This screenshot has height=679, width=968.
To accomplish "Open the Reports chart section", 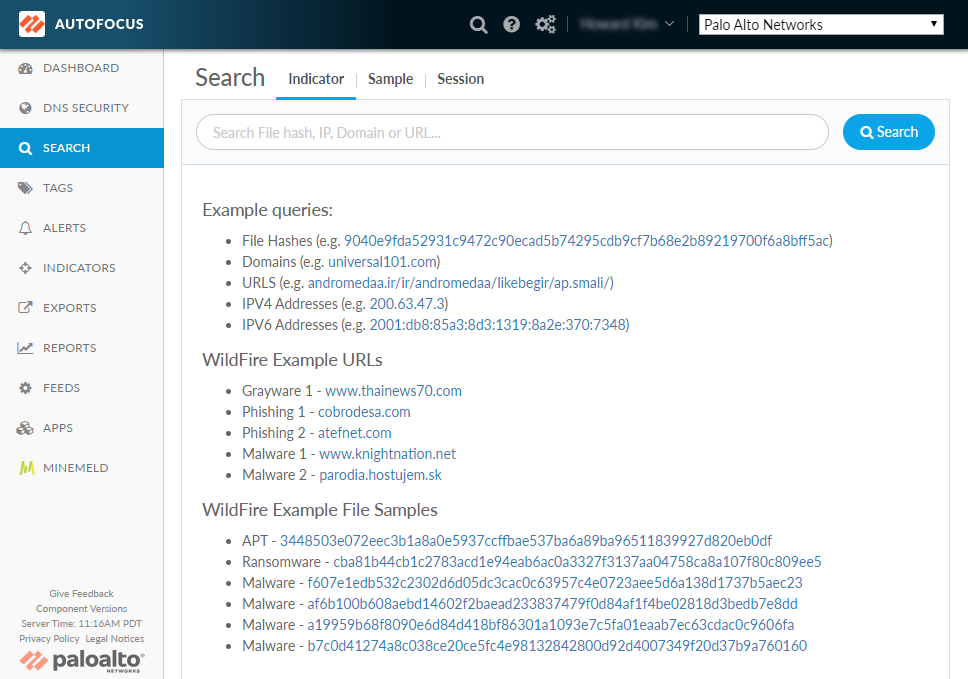I will click(x=69, y=348).
